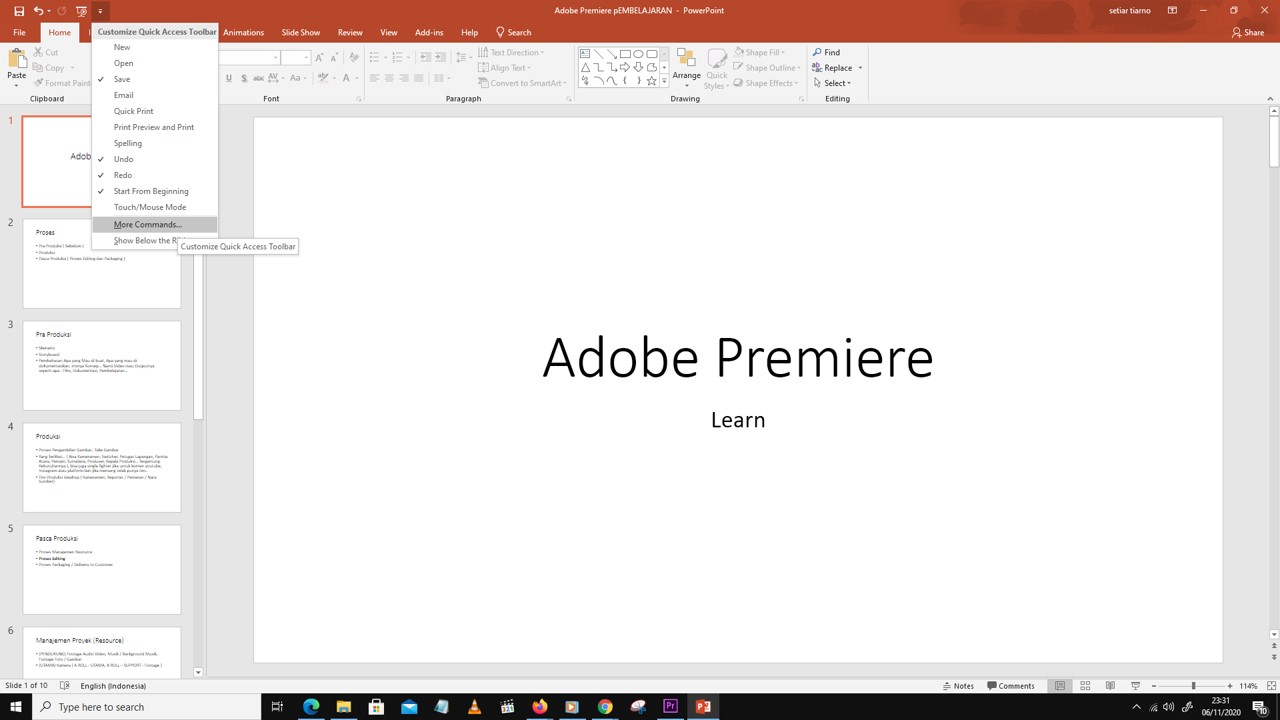Select the oval shape in shapes gallery
Viewport: 1280px width, 720px height.
pyautogui.click(x=638, y=54)
